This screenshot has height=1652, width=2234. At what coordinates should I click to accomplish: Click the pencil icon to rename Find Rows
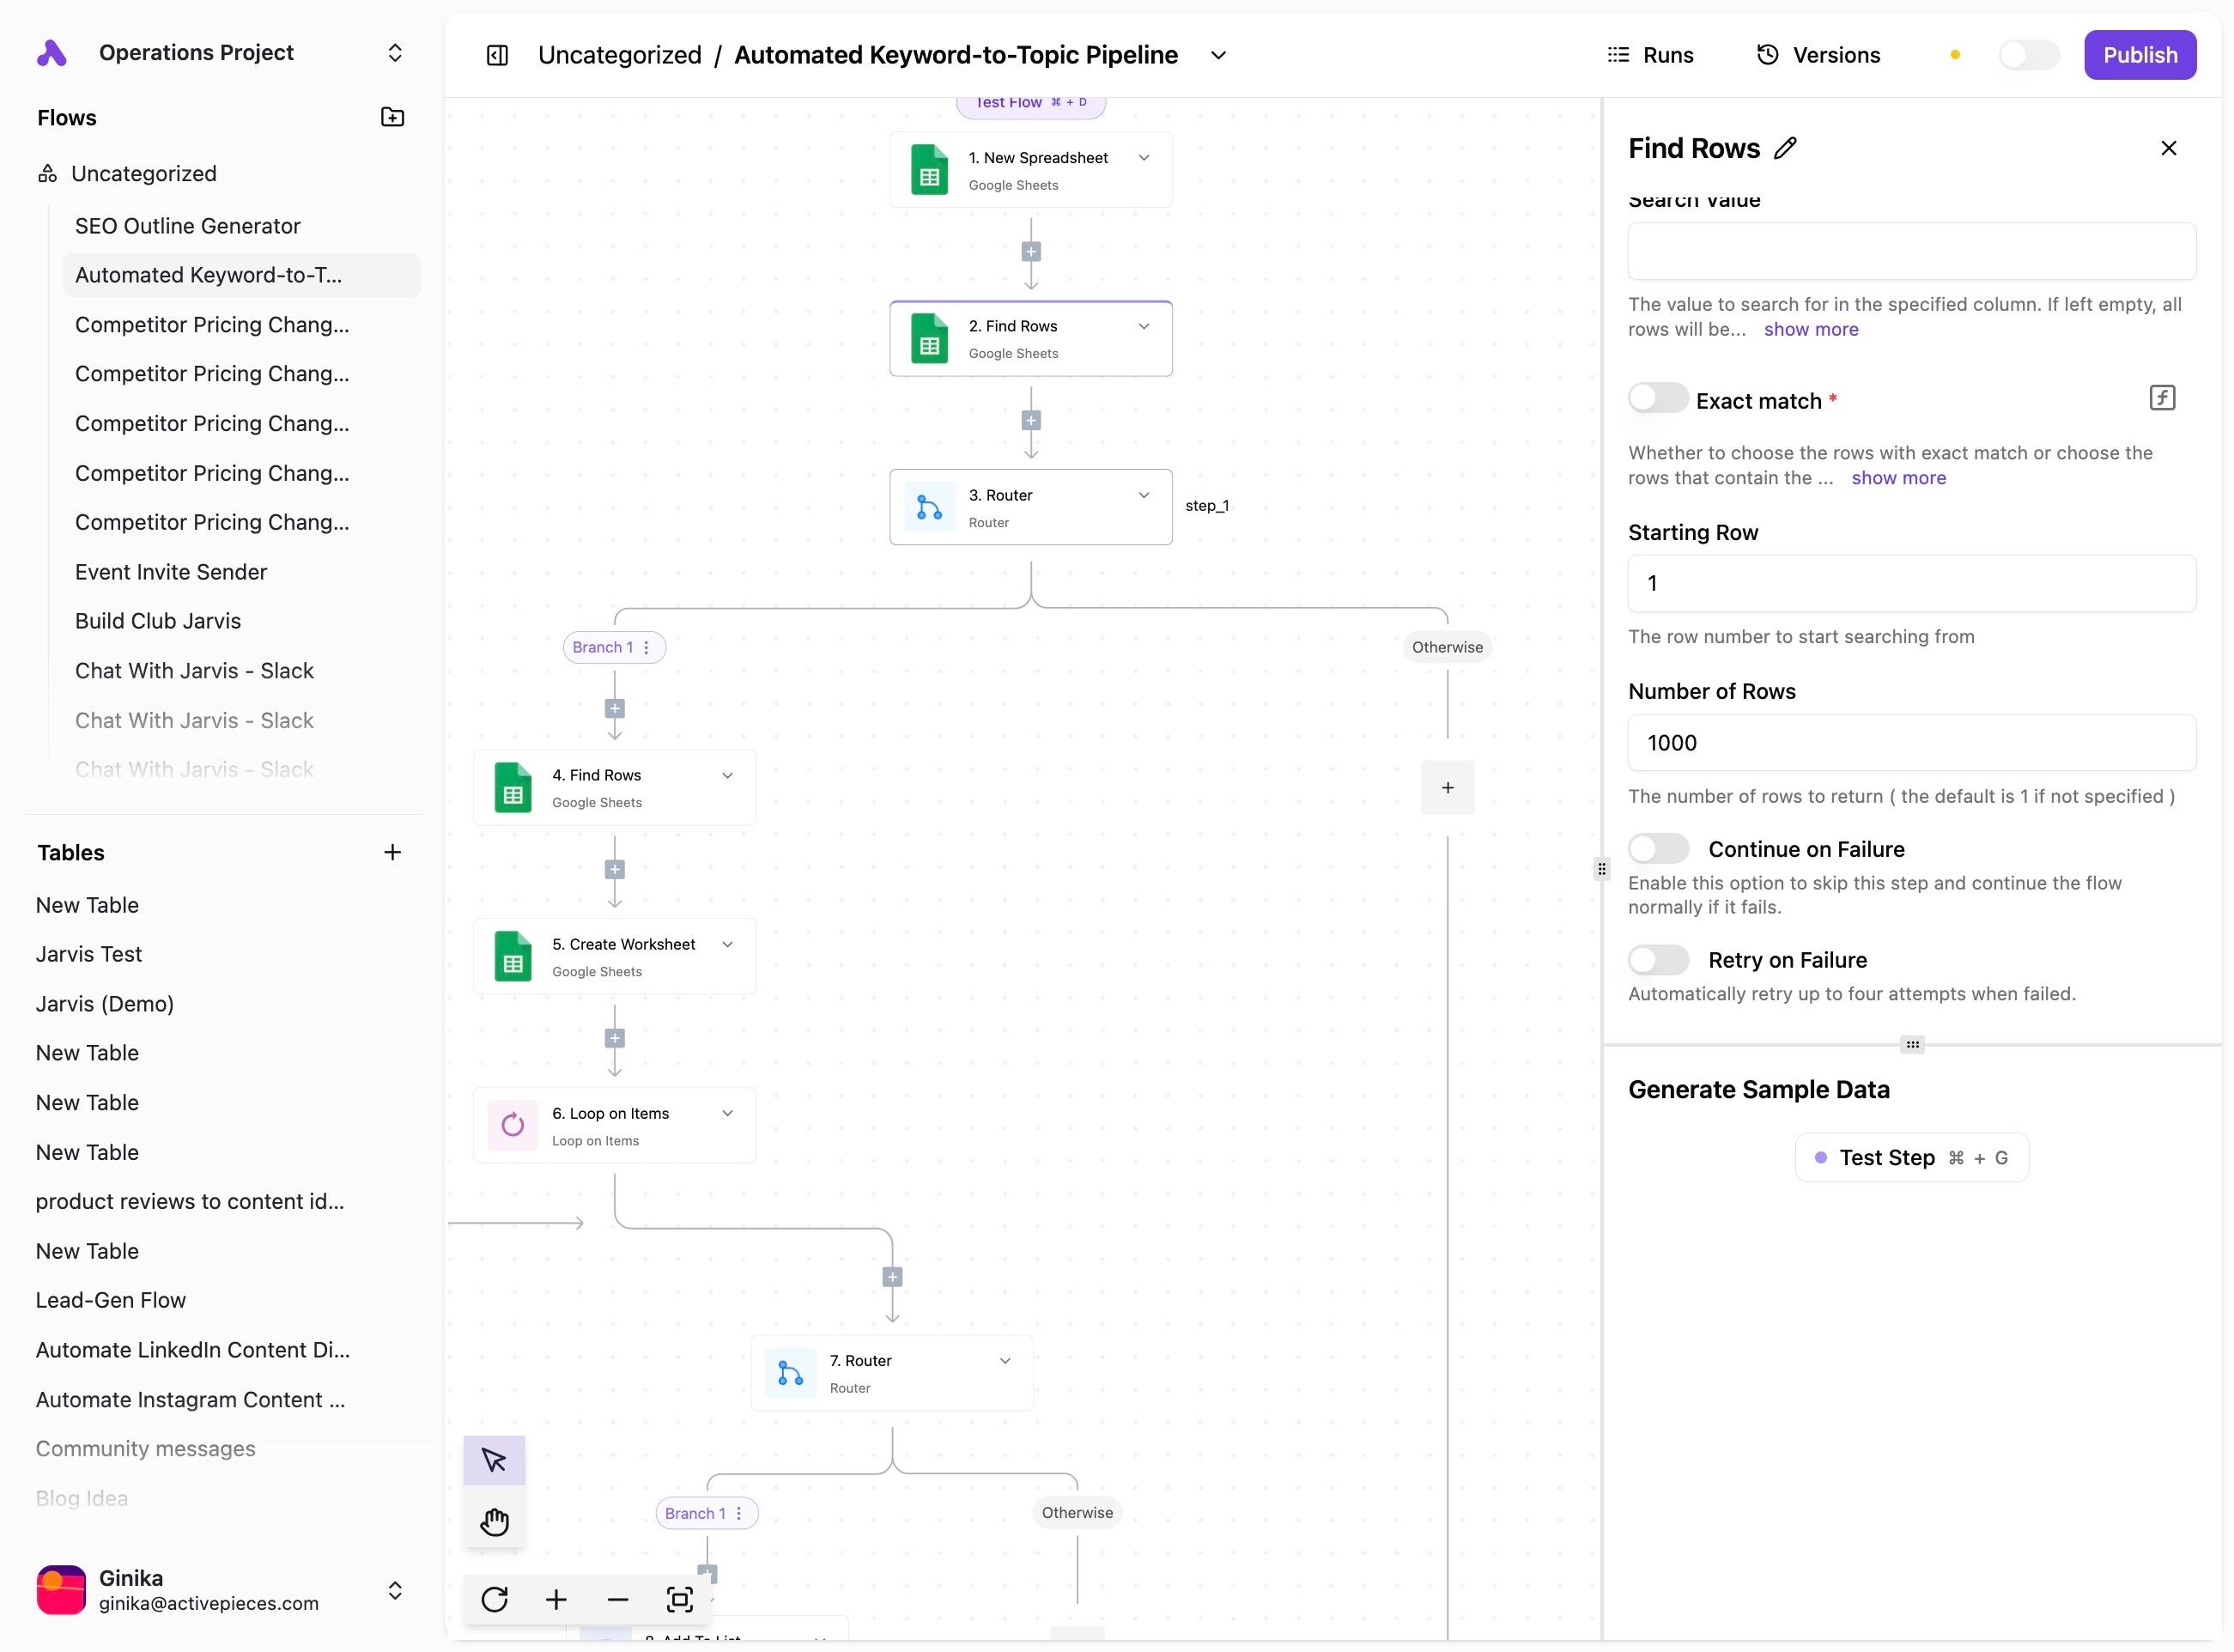click(1785, 148)
